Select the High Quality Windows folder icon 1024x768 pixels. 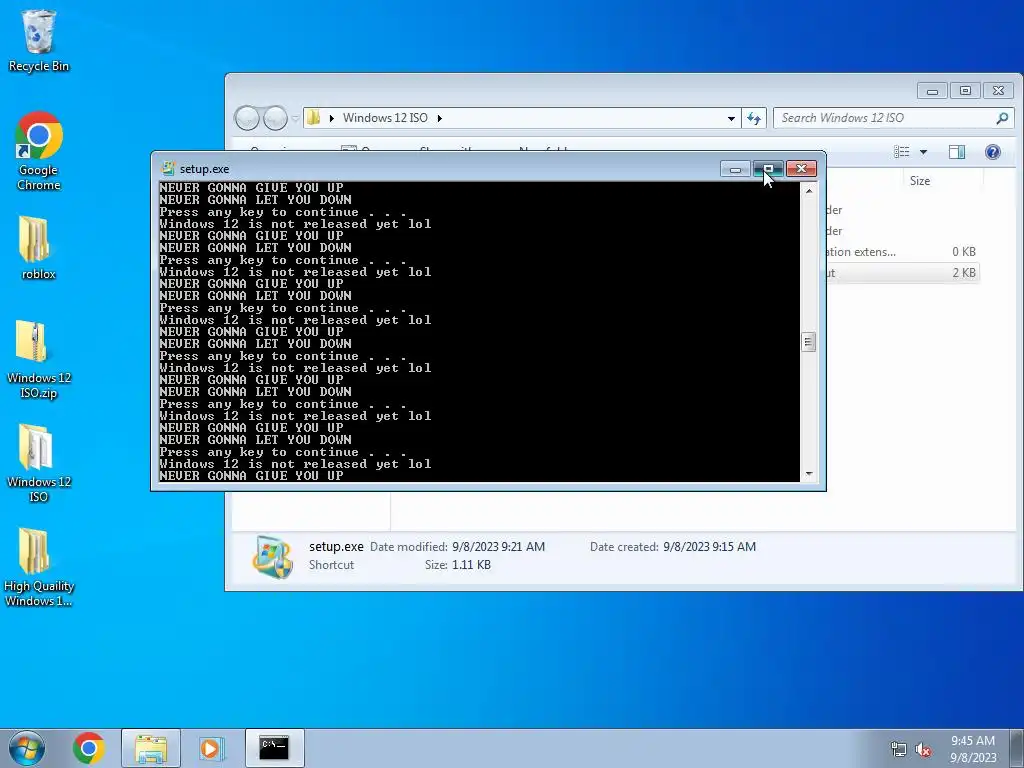coord(39,567)
